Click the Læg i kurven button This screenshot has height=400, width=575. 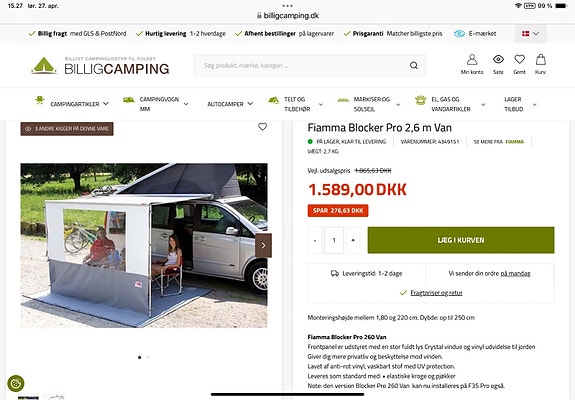click(461, 240)
